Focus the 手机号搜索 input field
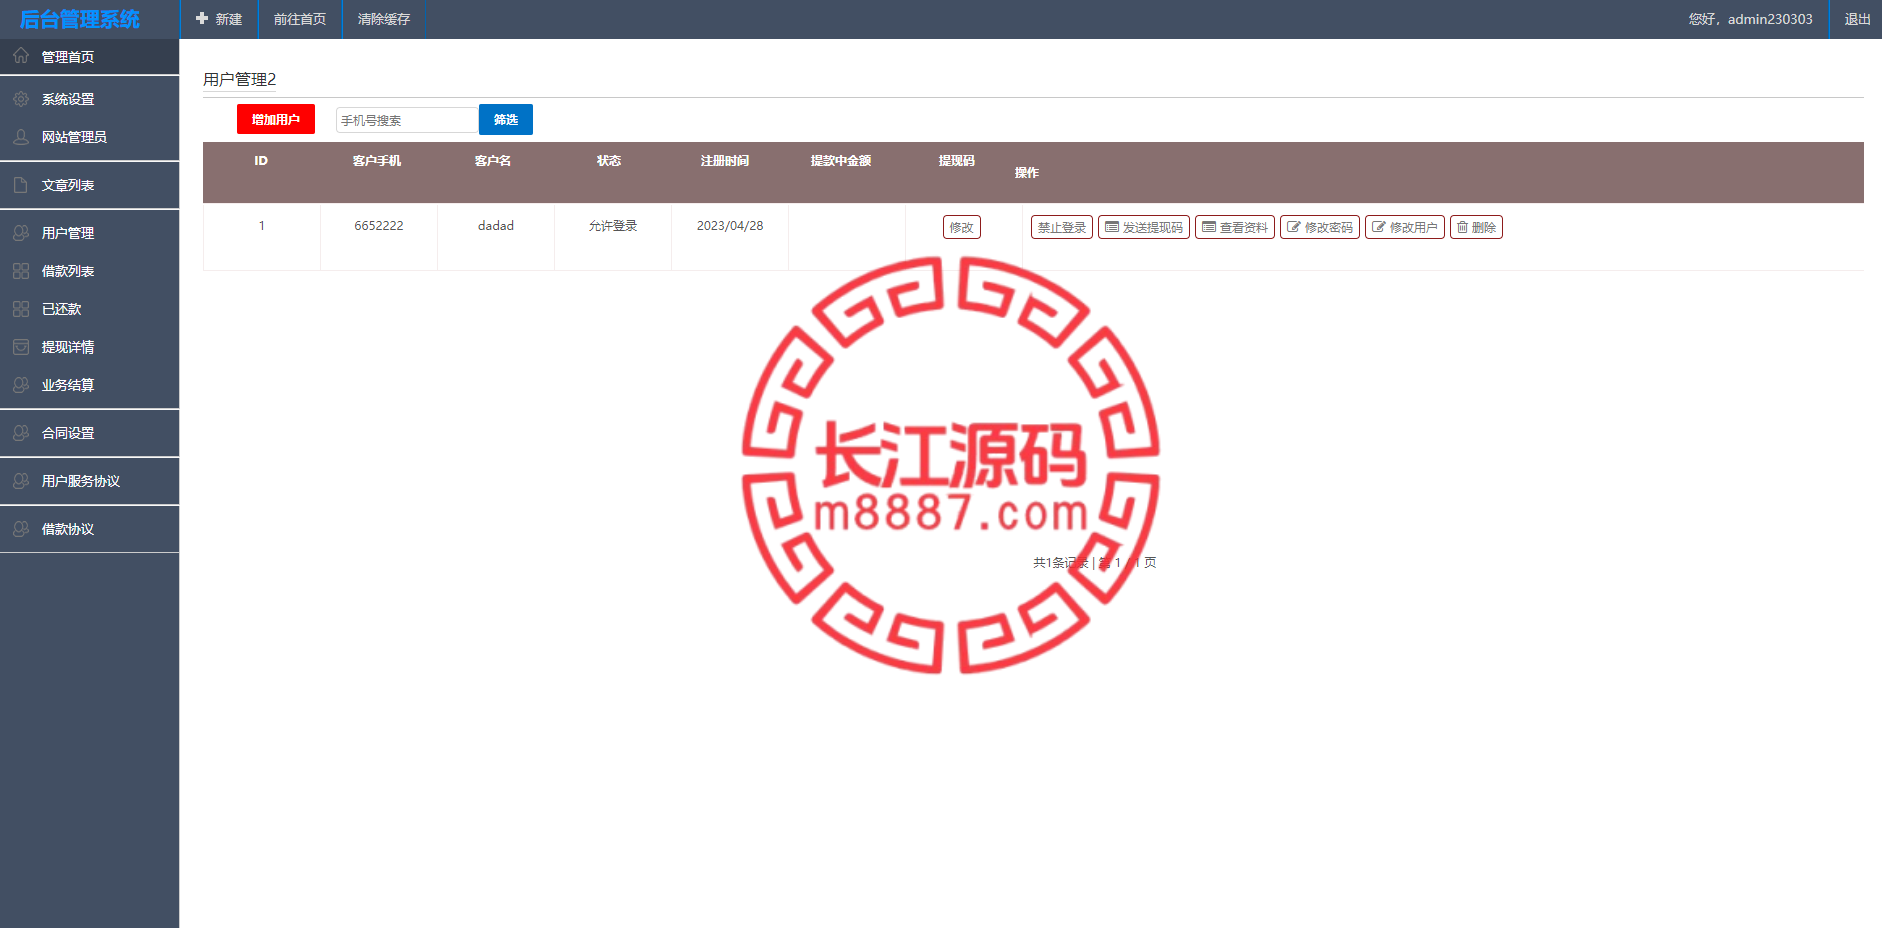This screenshot has height=928, width=1882. (407, 120)
